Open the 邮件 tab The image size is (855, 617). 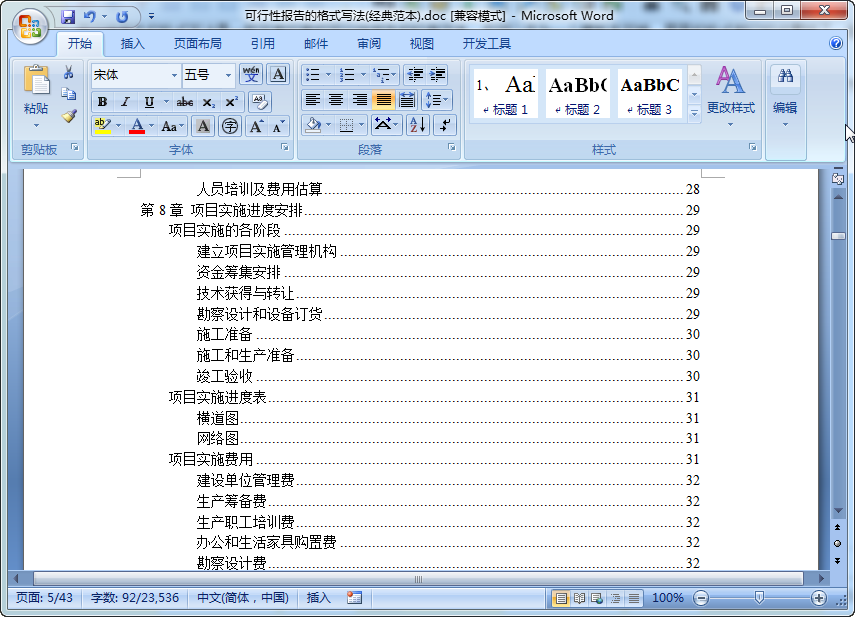click(316, 44)
